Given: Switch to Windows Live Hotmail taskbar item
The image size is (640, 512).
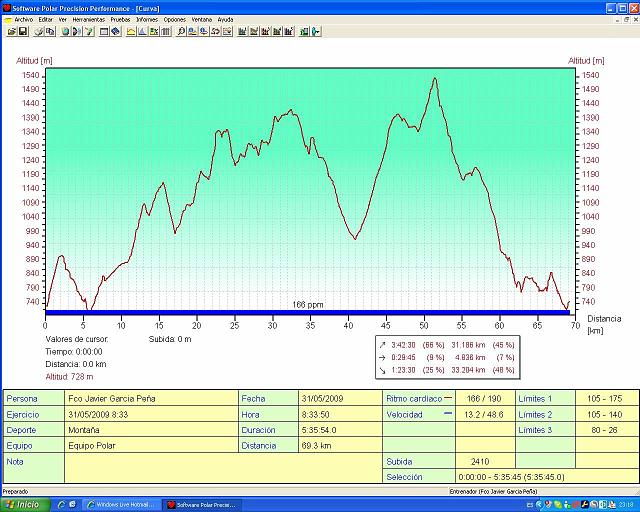Looking at the screenshot, I should click(121, 504).
